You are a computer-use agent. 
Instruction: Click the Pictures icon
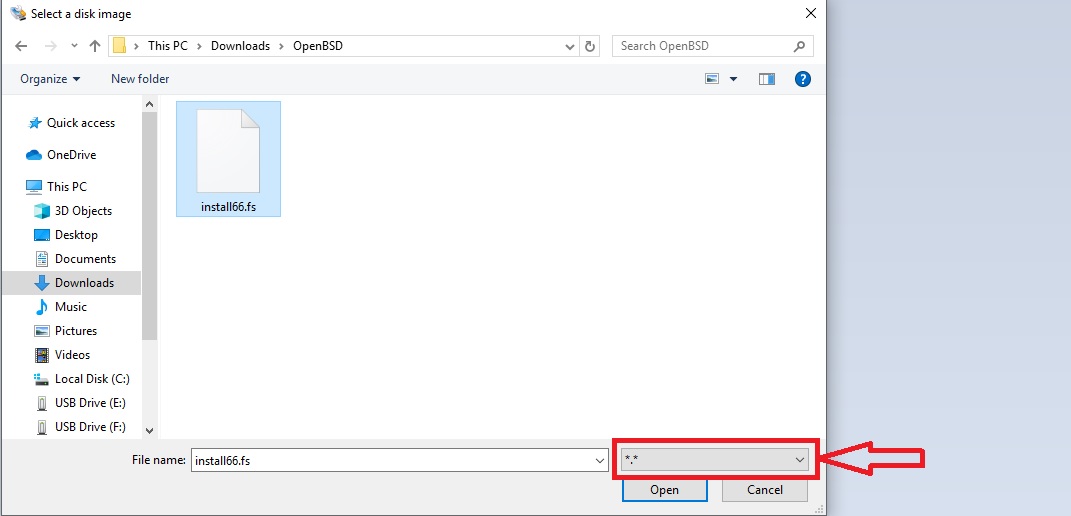tap(42, 331)
